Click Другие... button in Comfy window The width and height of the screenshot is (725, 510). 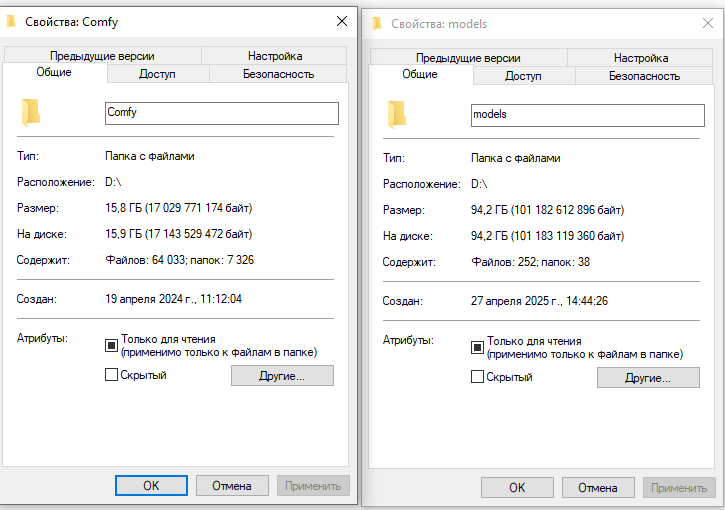[x=282, y=375]
